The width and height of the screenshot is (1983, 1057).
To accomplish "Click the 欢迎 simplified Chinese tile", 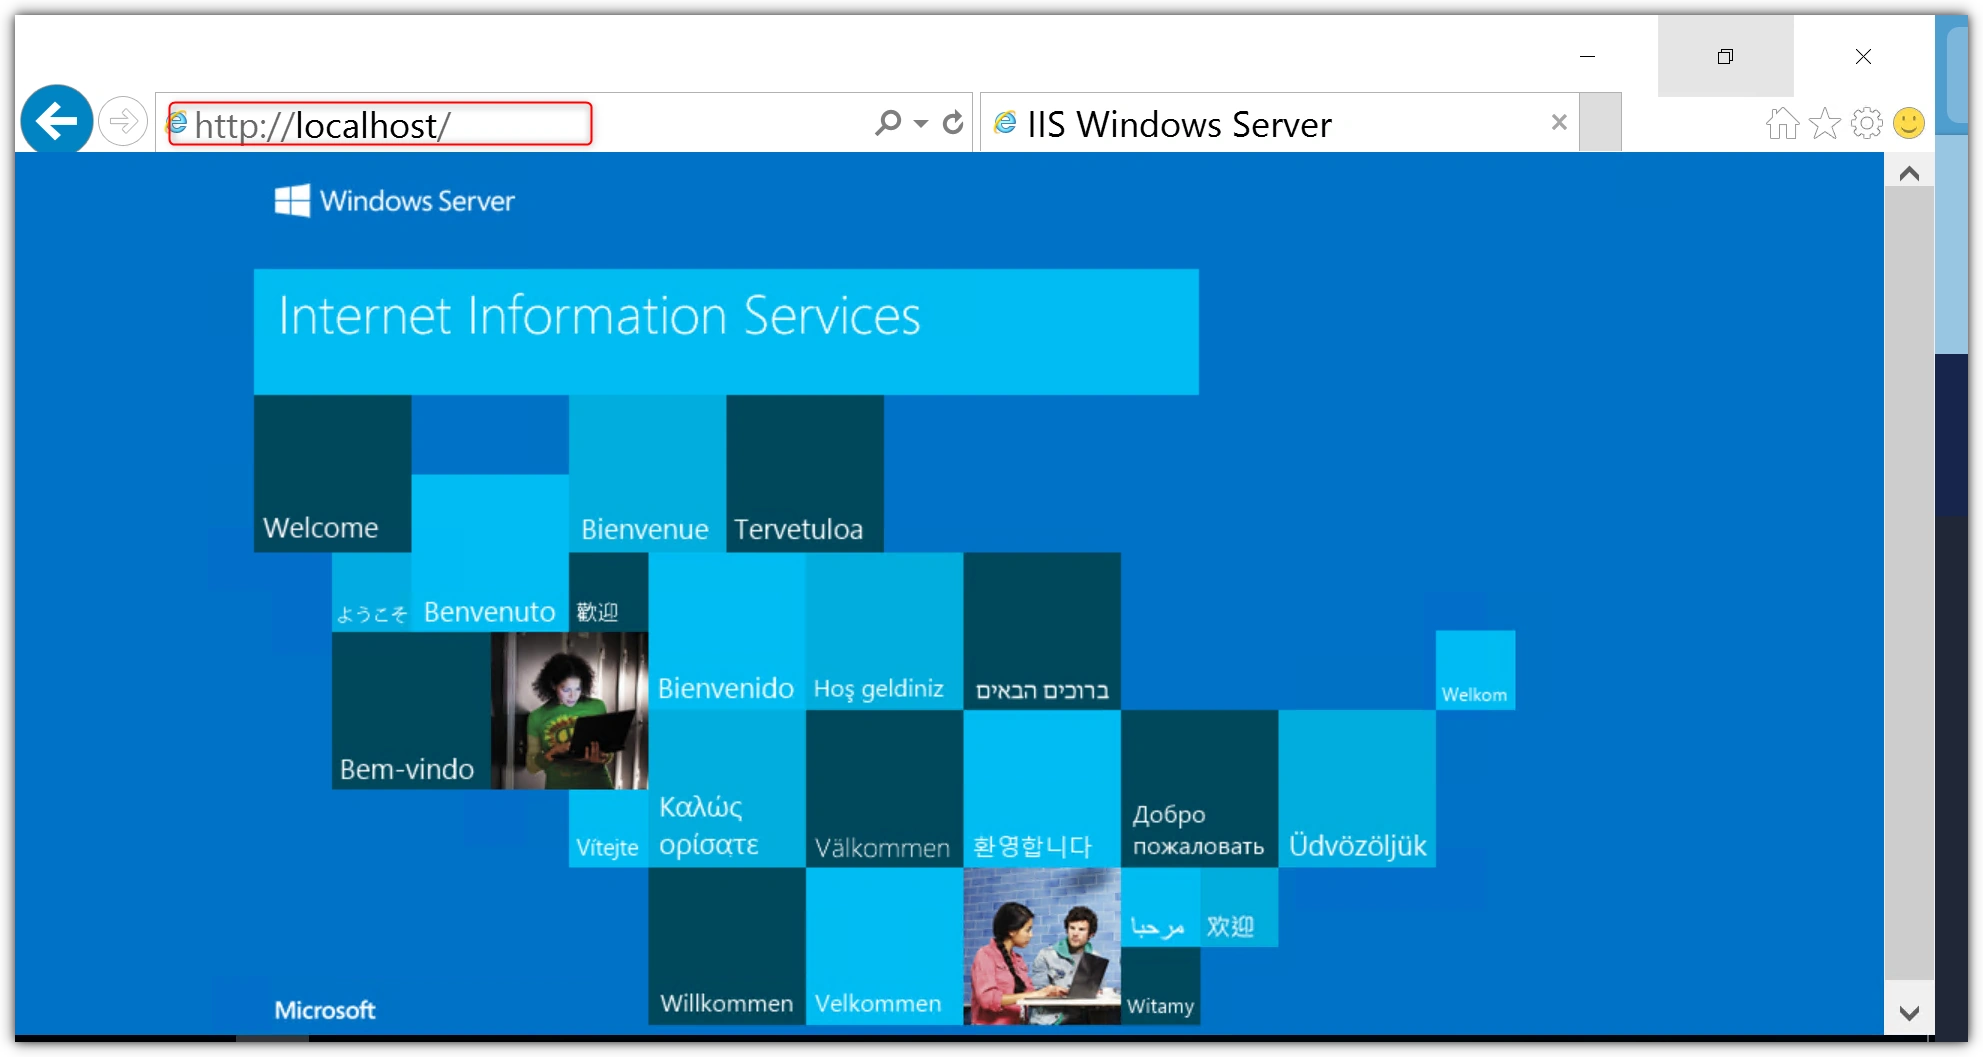I will point(1239,907).
